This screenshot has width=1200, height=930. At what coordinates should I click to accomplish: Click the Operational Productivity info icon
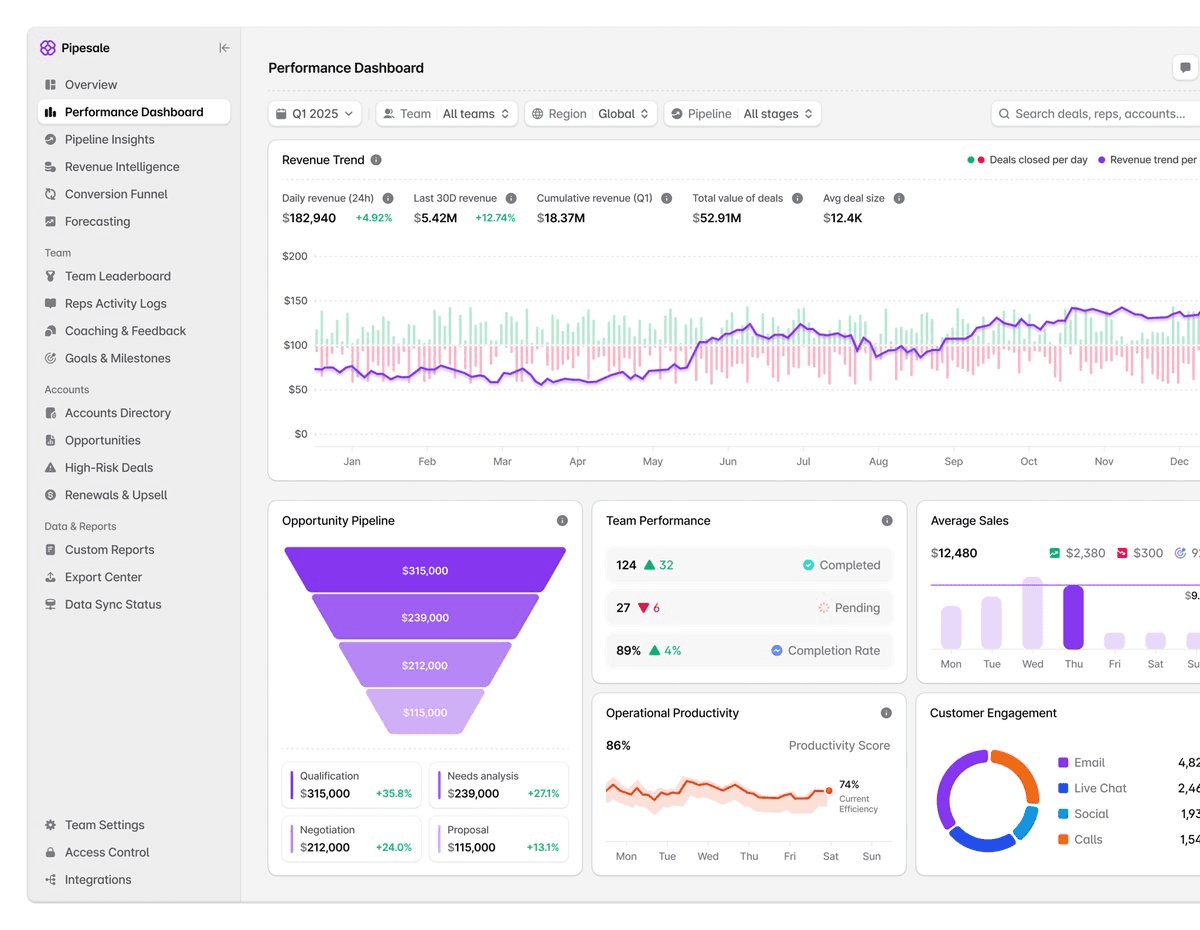pyautogui.click(x=886, y=713)
